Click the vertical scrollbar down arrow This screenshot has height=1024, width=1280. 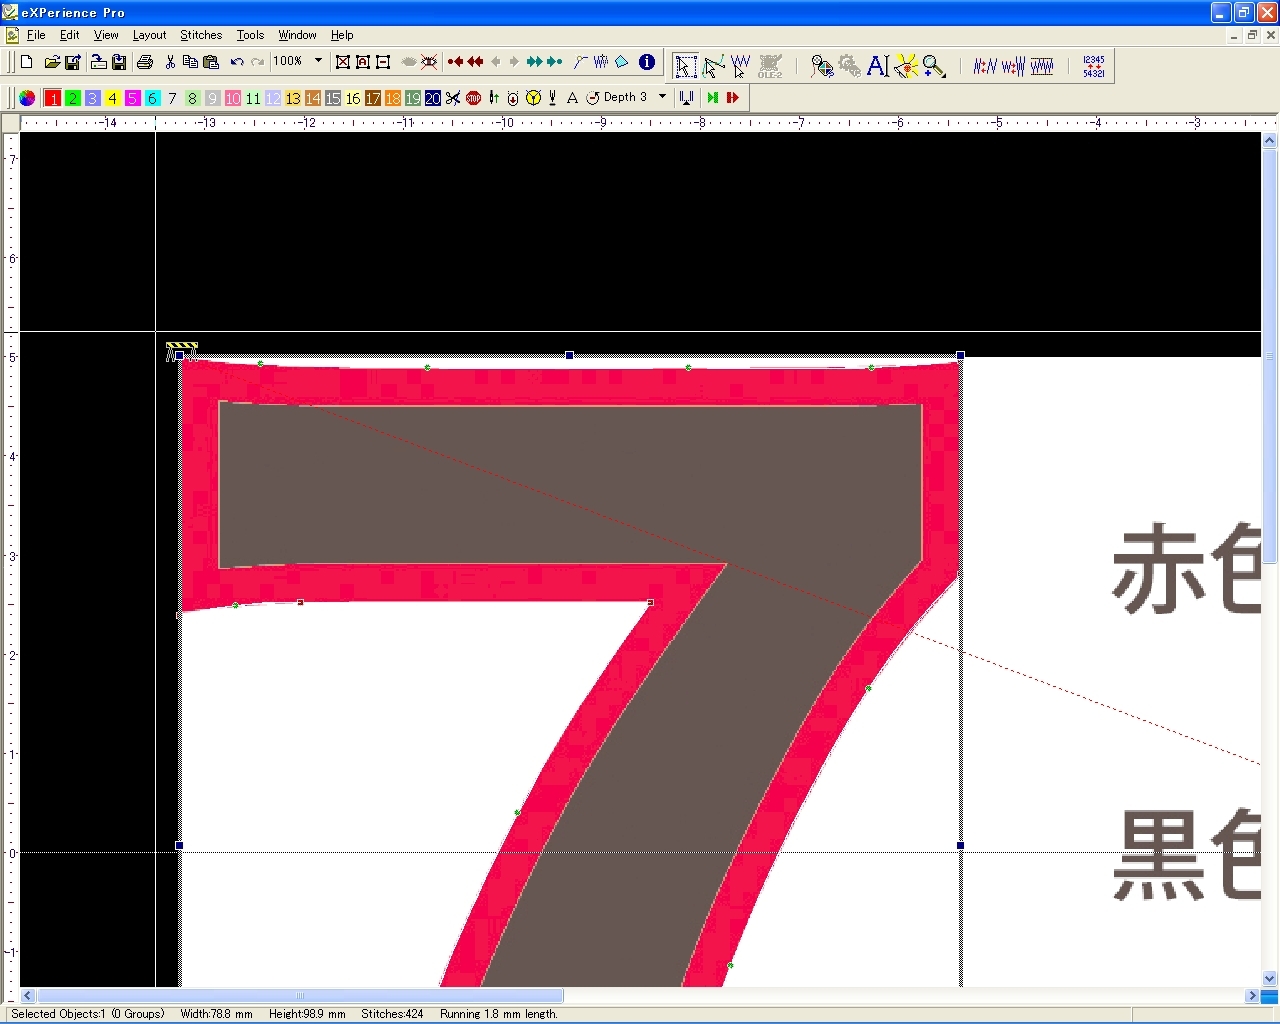(1270, 979)
